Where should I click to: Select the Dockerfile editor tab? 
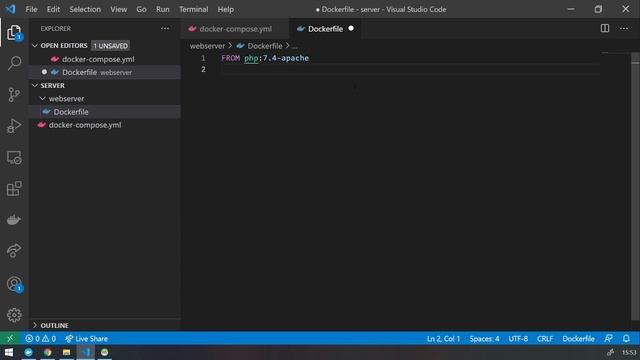point(325,29)
